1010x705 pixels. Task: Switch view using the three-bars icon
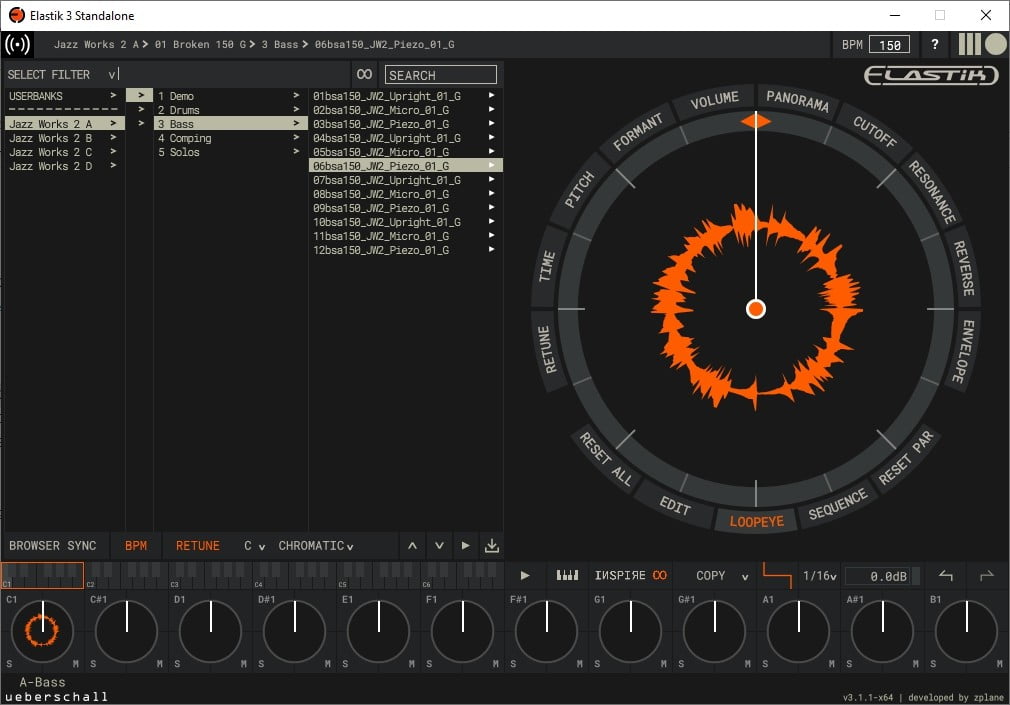pyautogui.click(x=969, y=44)
